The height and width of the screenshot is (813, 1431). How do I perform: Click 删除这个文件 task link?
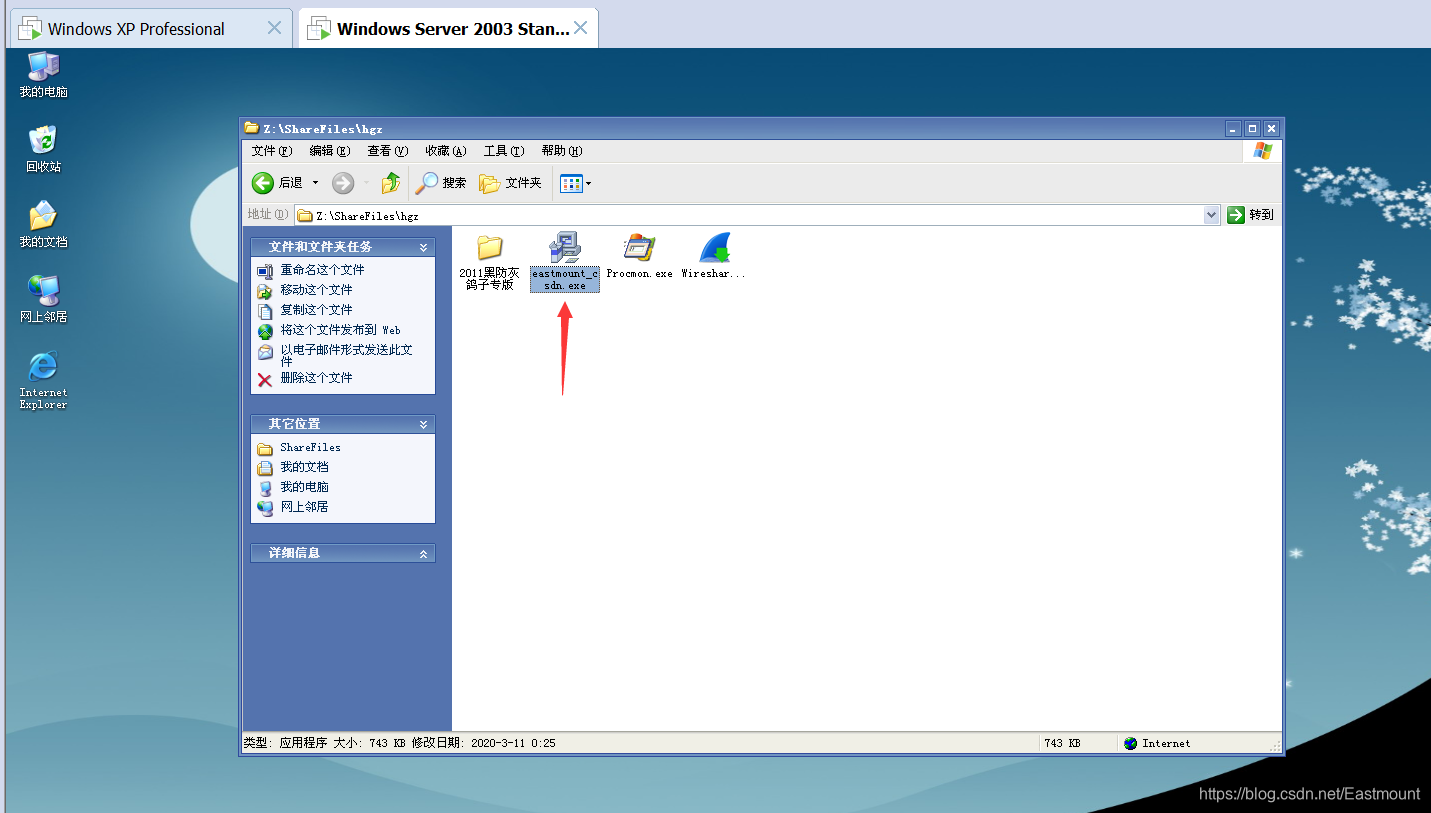click(316, 378)
